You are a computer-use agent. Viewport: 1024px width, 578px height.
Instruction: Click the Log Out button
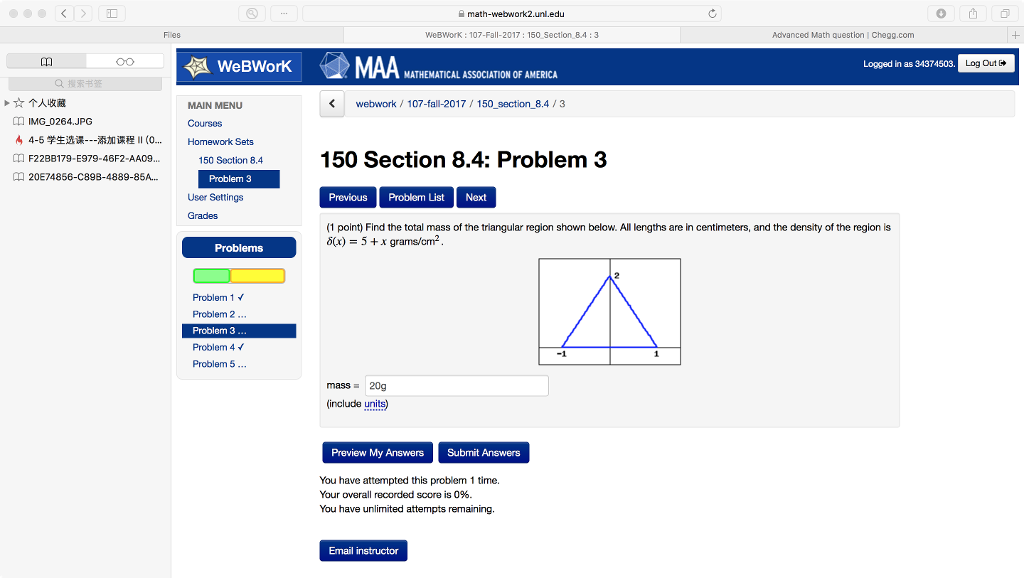(x=985, y=62)
